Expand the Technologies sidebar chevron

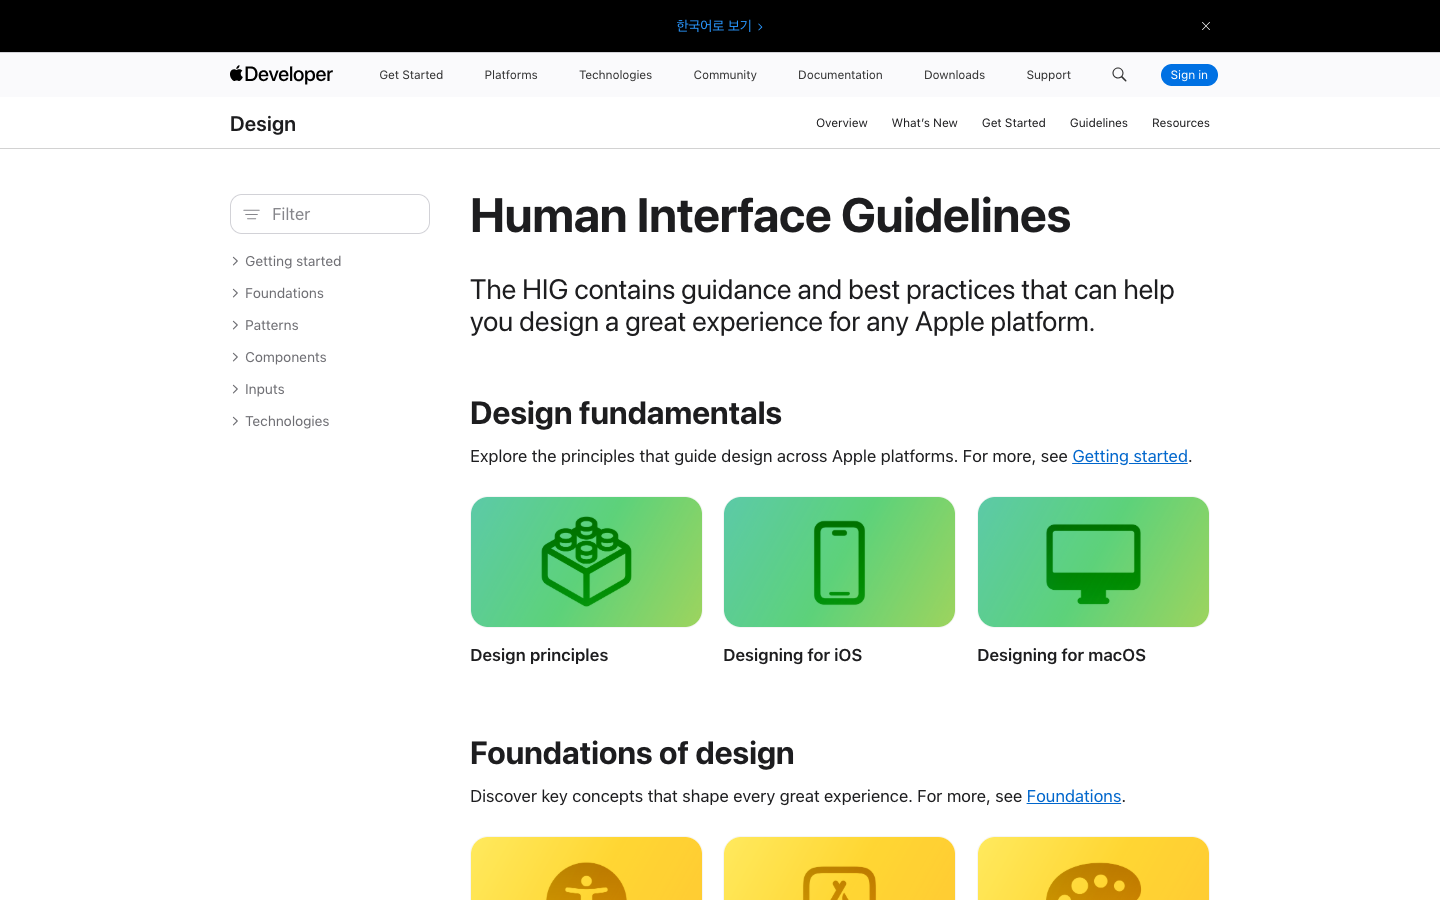click(235, 421)
